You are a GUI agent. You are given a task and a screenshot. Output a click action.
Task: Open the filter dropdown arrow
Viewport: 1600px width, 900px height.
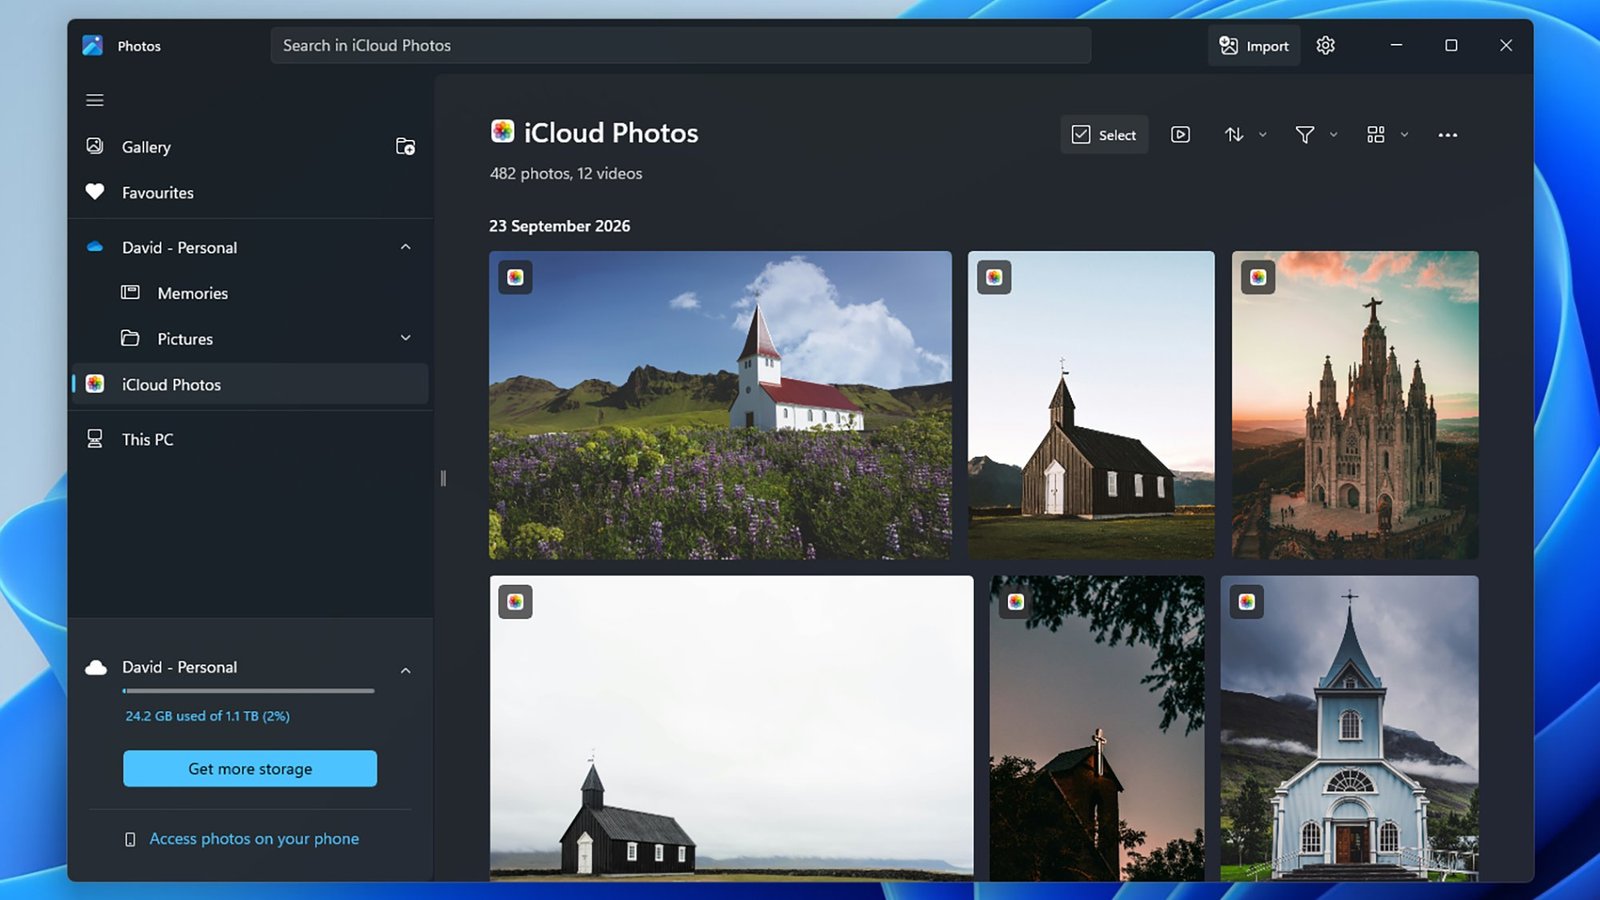1333,134
